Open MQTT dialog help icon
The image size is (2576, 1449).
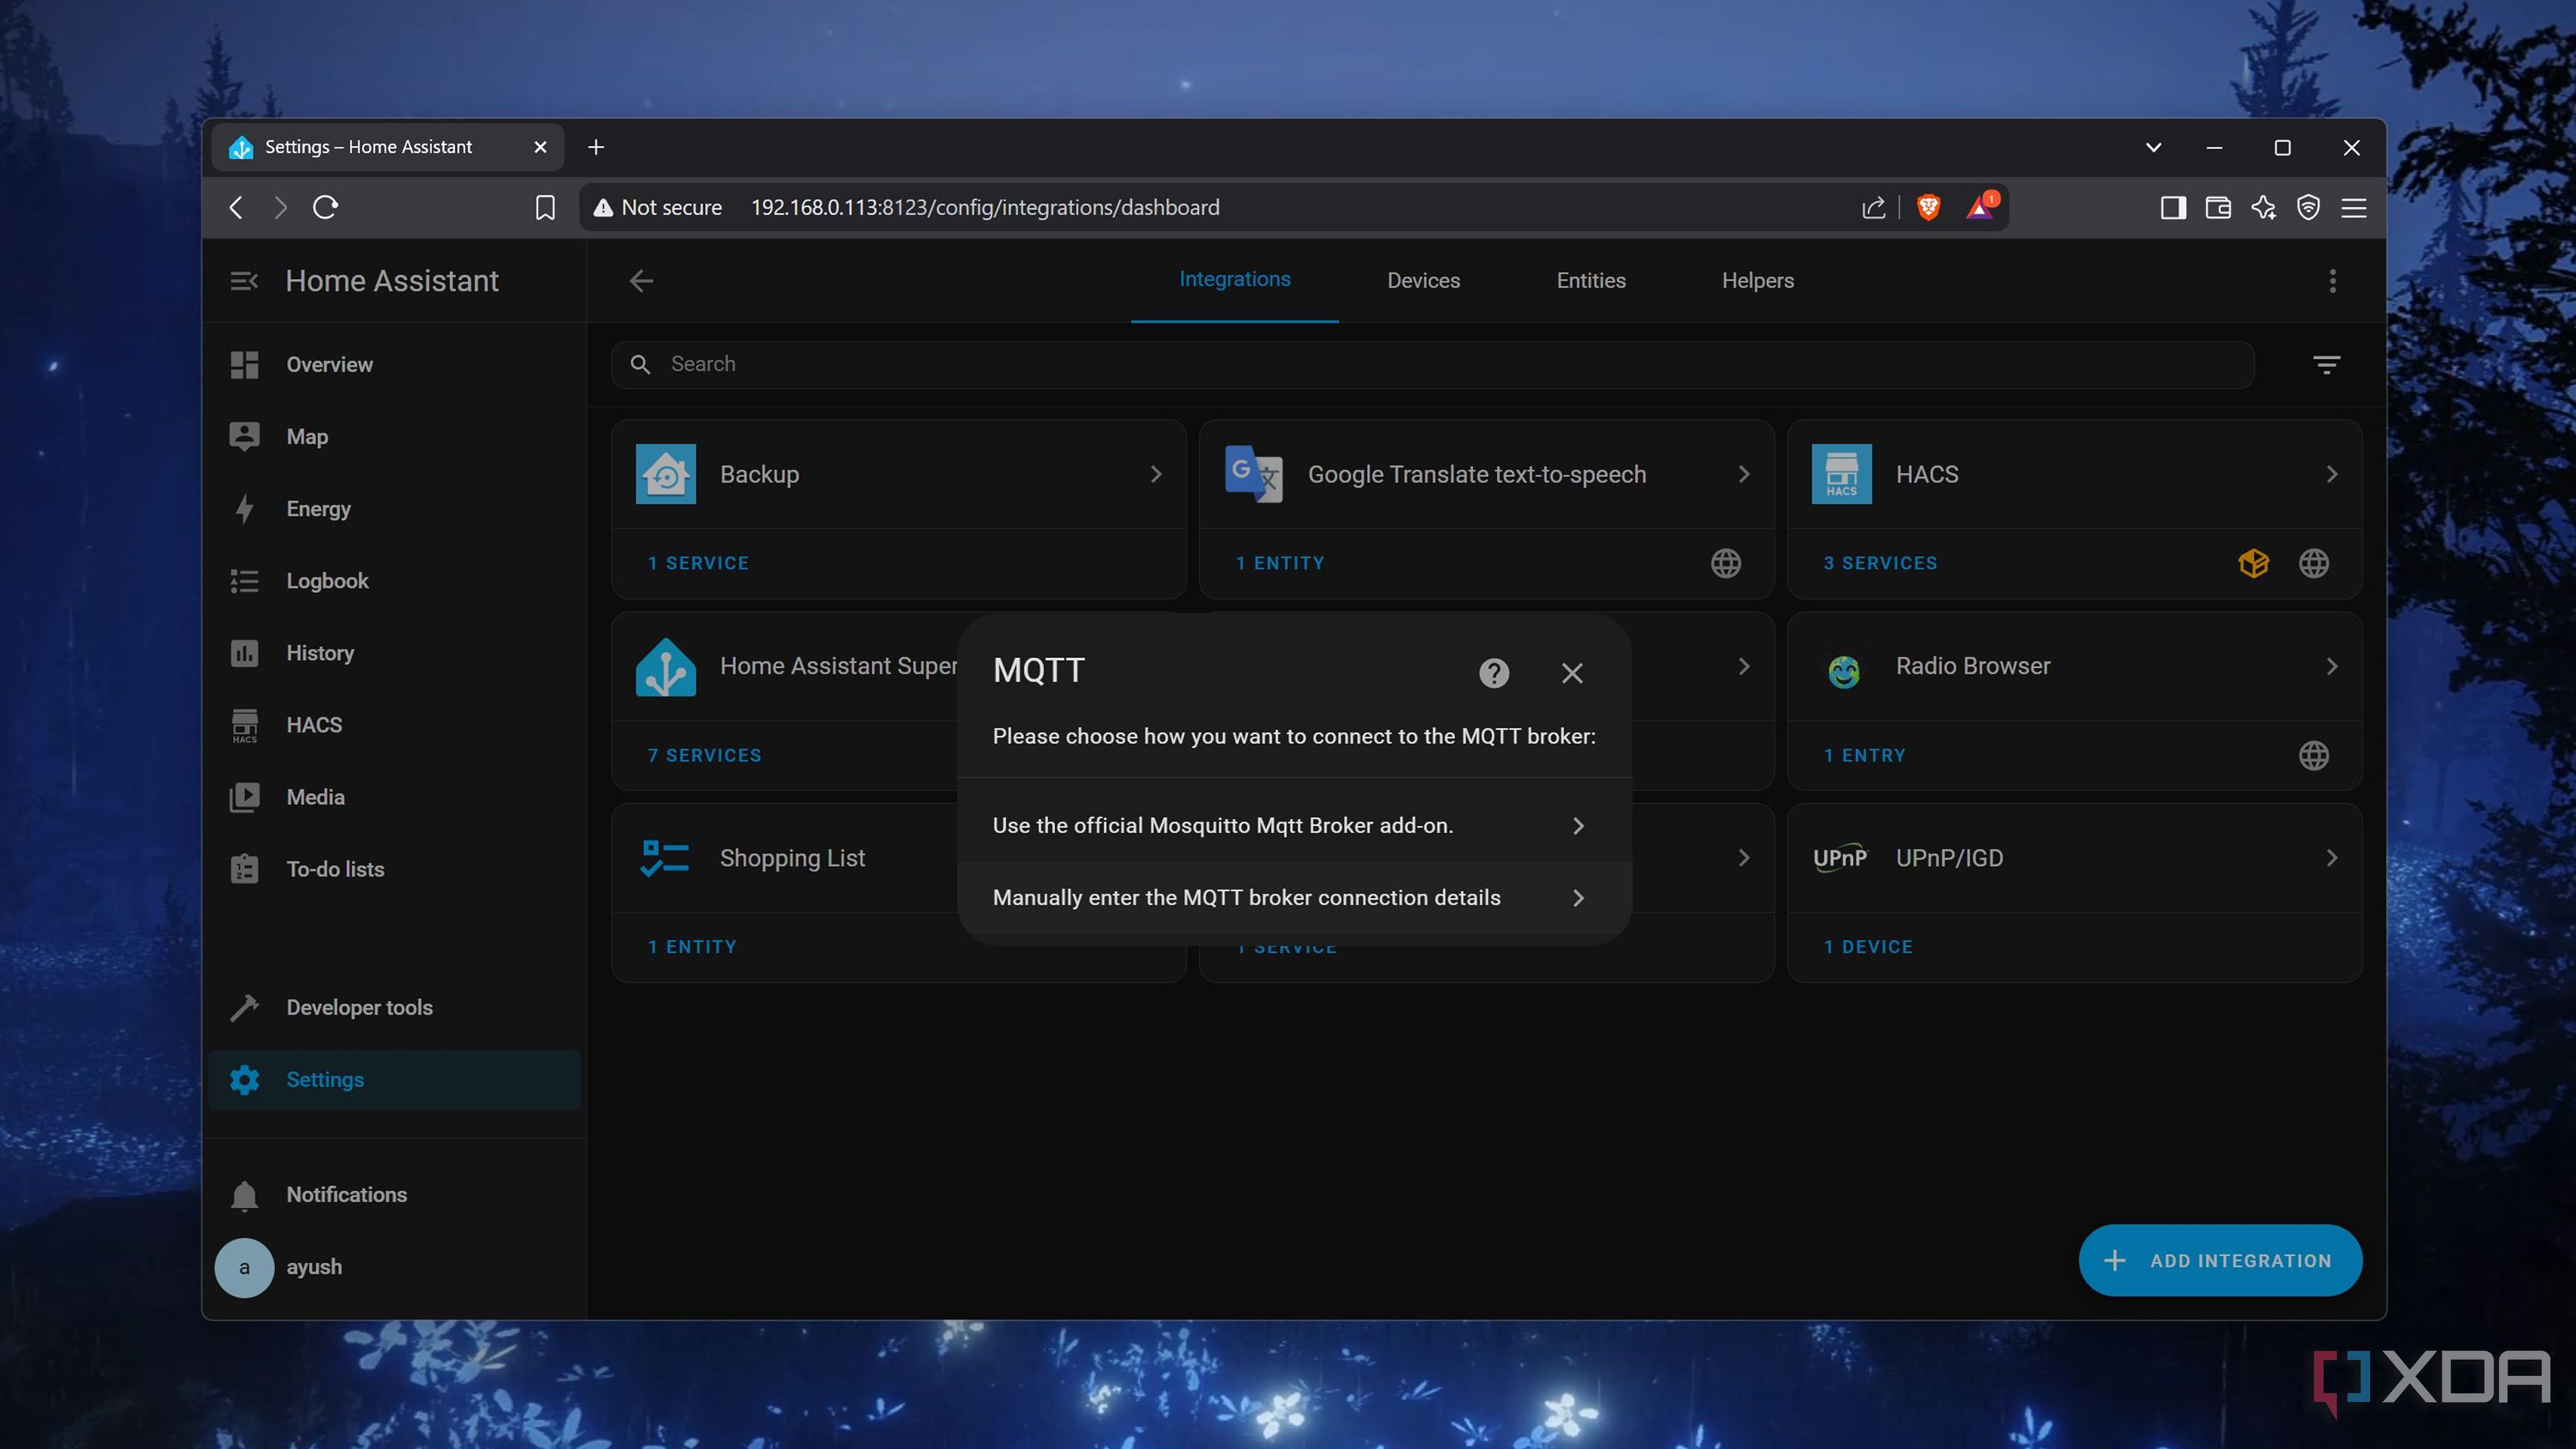(1493, 673)
